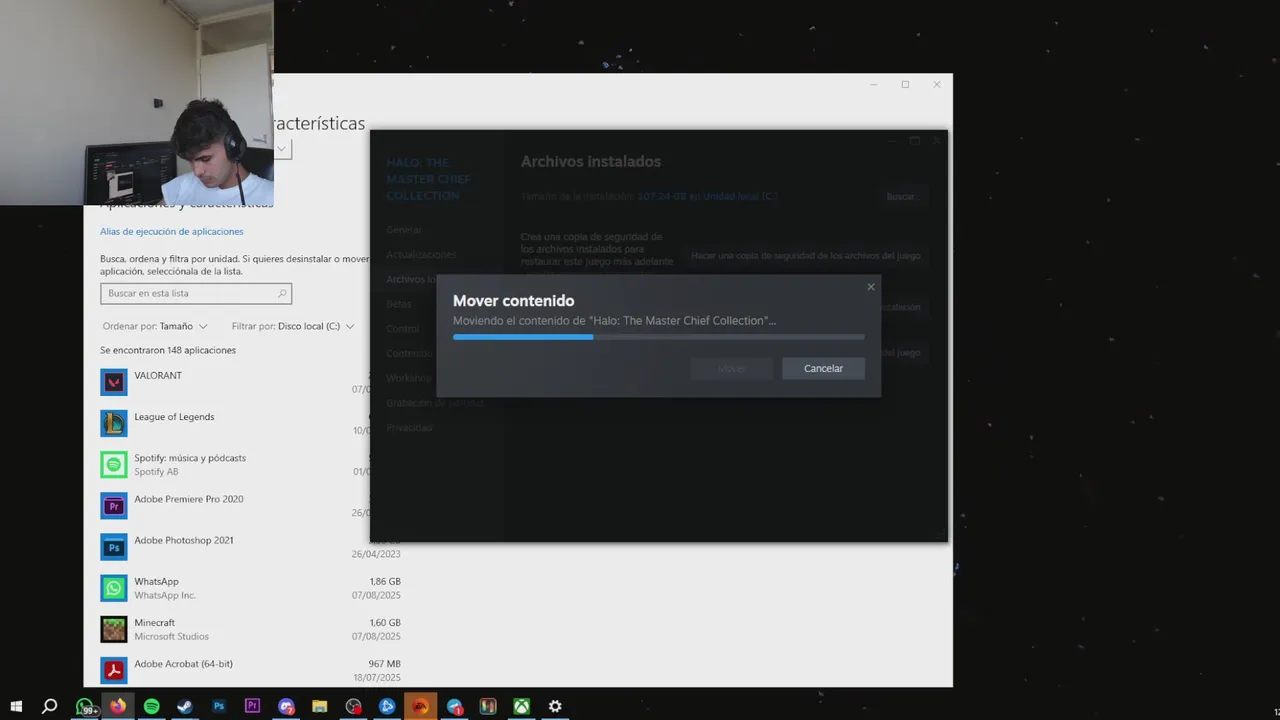Click 'Hacer una copia de seguridad de los archivos del juego'
This screenshot has height=720, width=1280.
tap(806, 256)
